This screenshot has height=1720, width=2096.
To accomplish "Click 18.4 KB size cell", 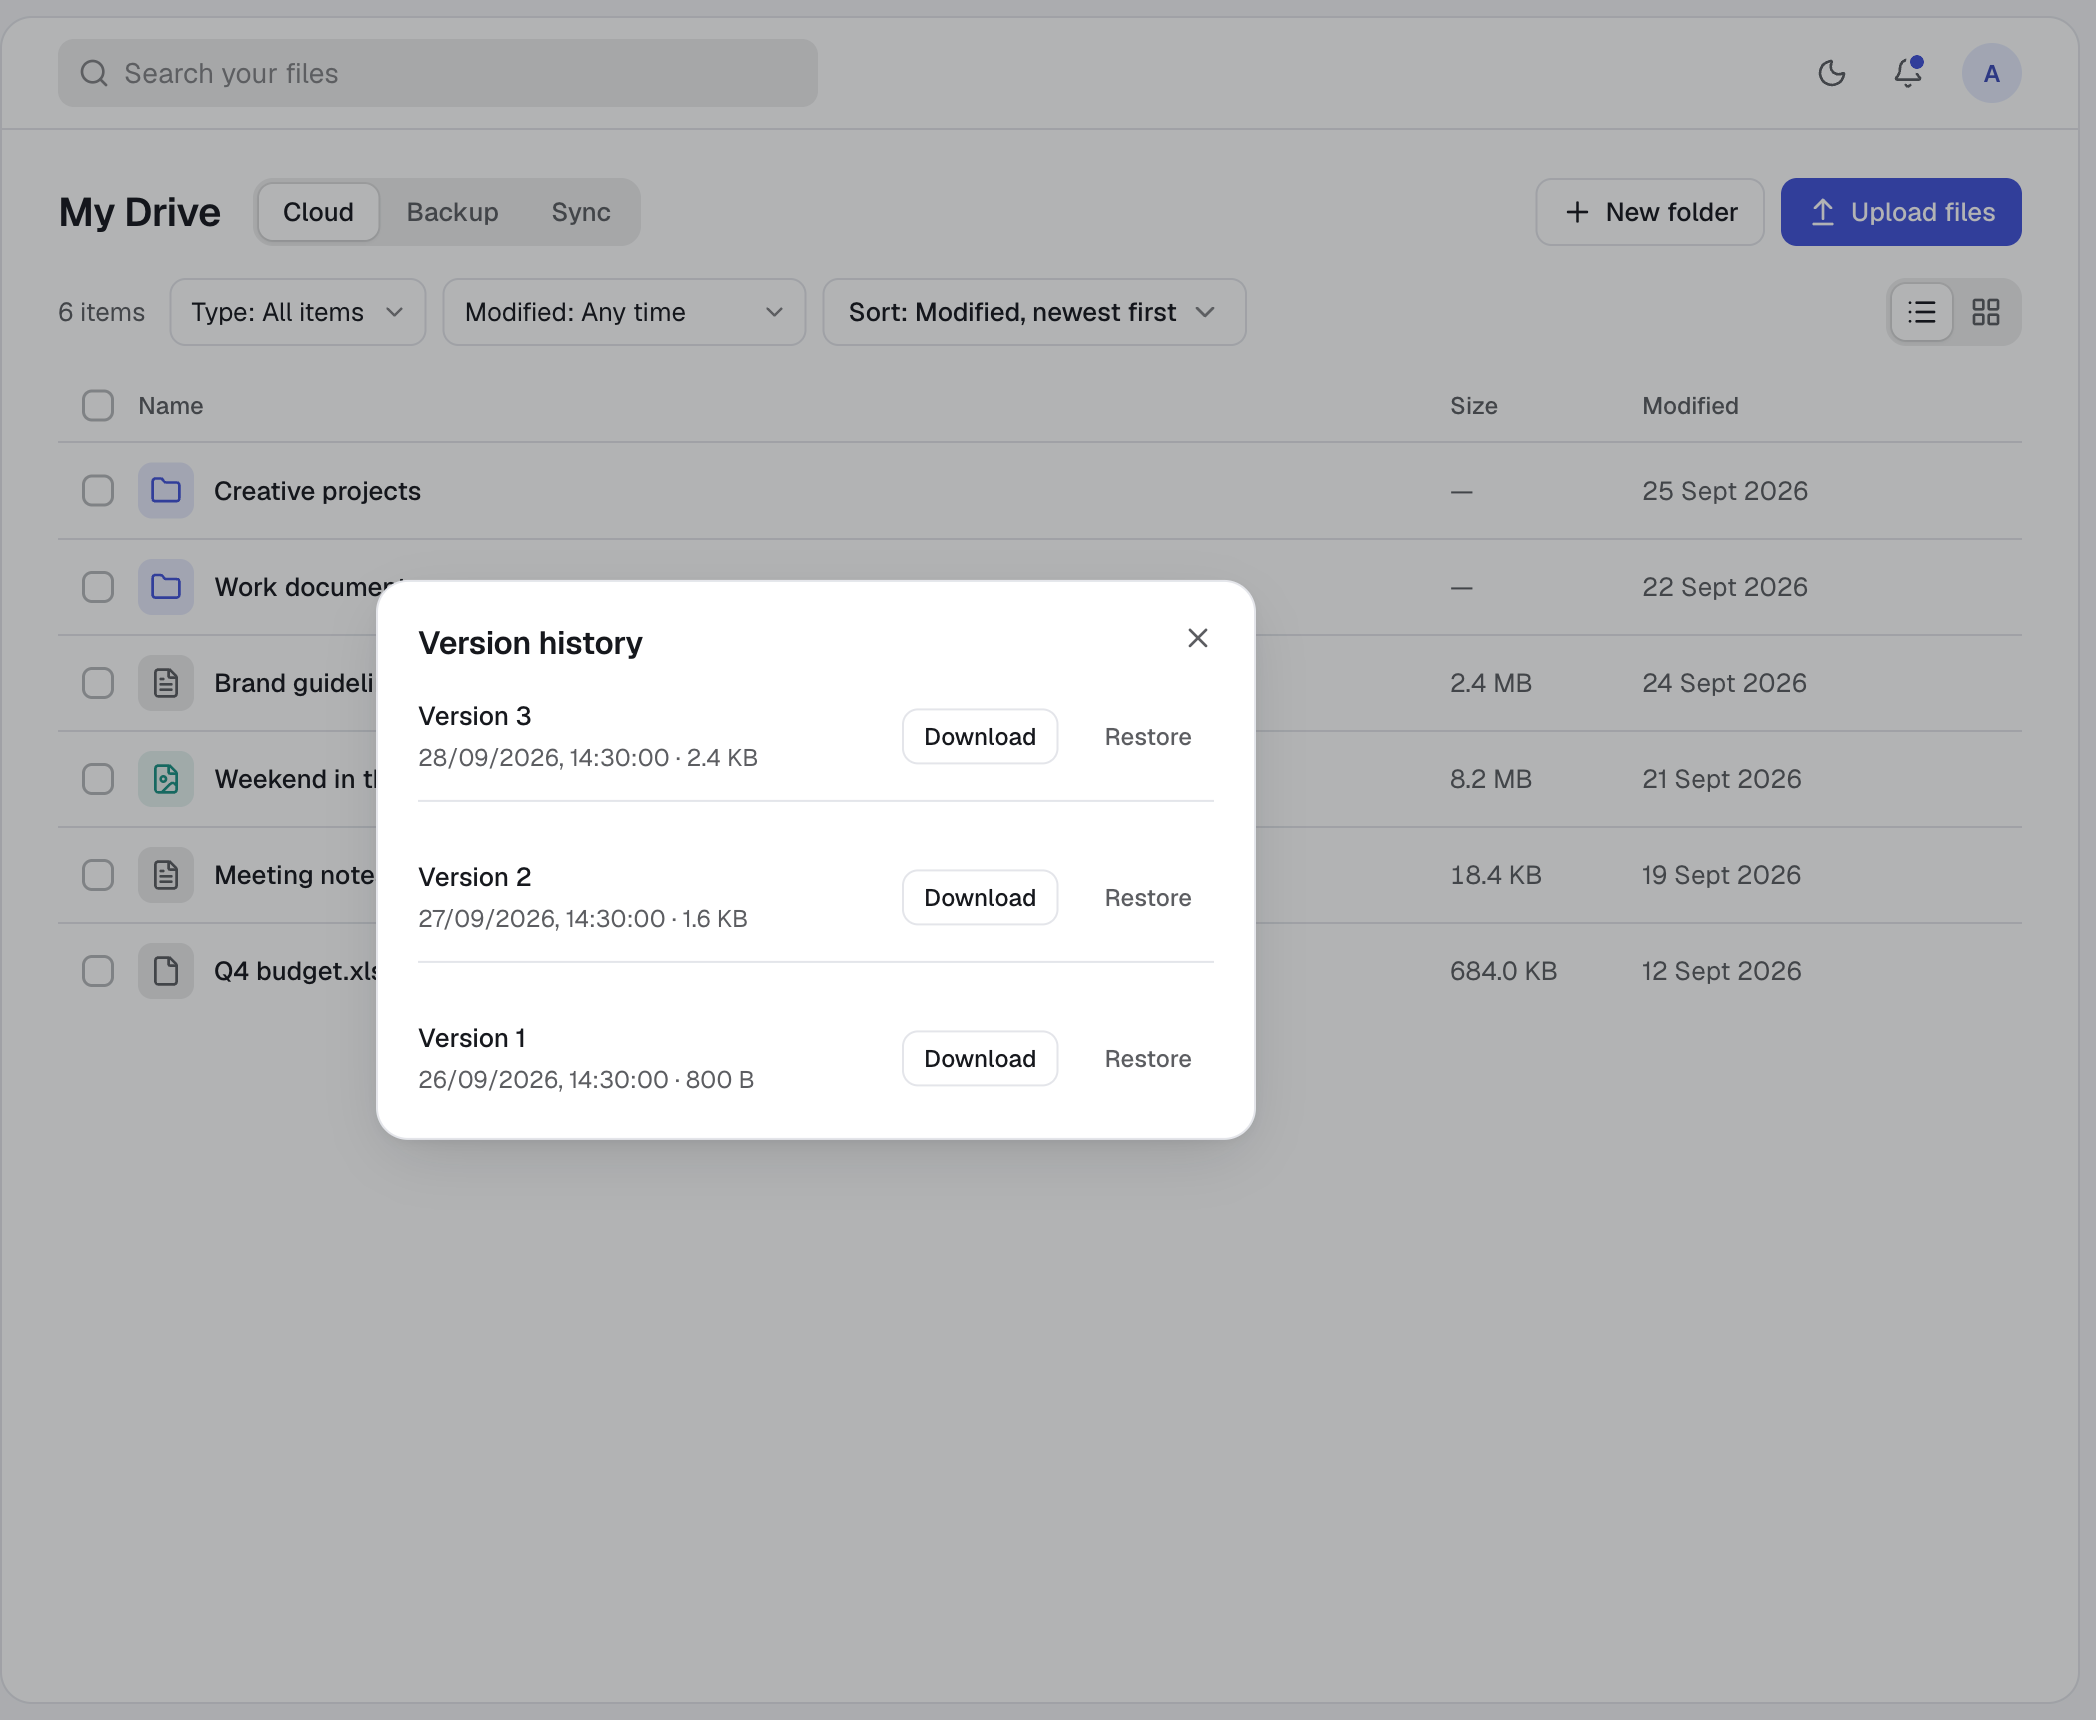I will pyautogui.click(x=1496, y=875).
